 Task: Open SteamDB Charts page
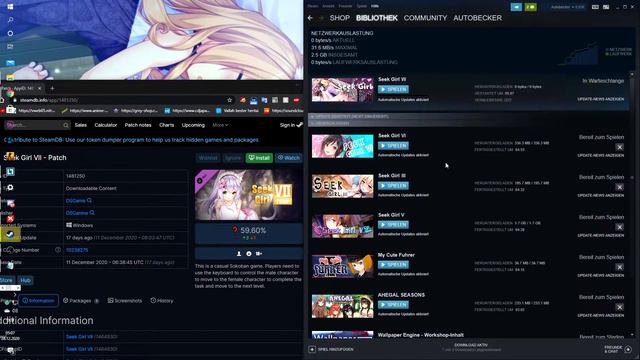167,125
